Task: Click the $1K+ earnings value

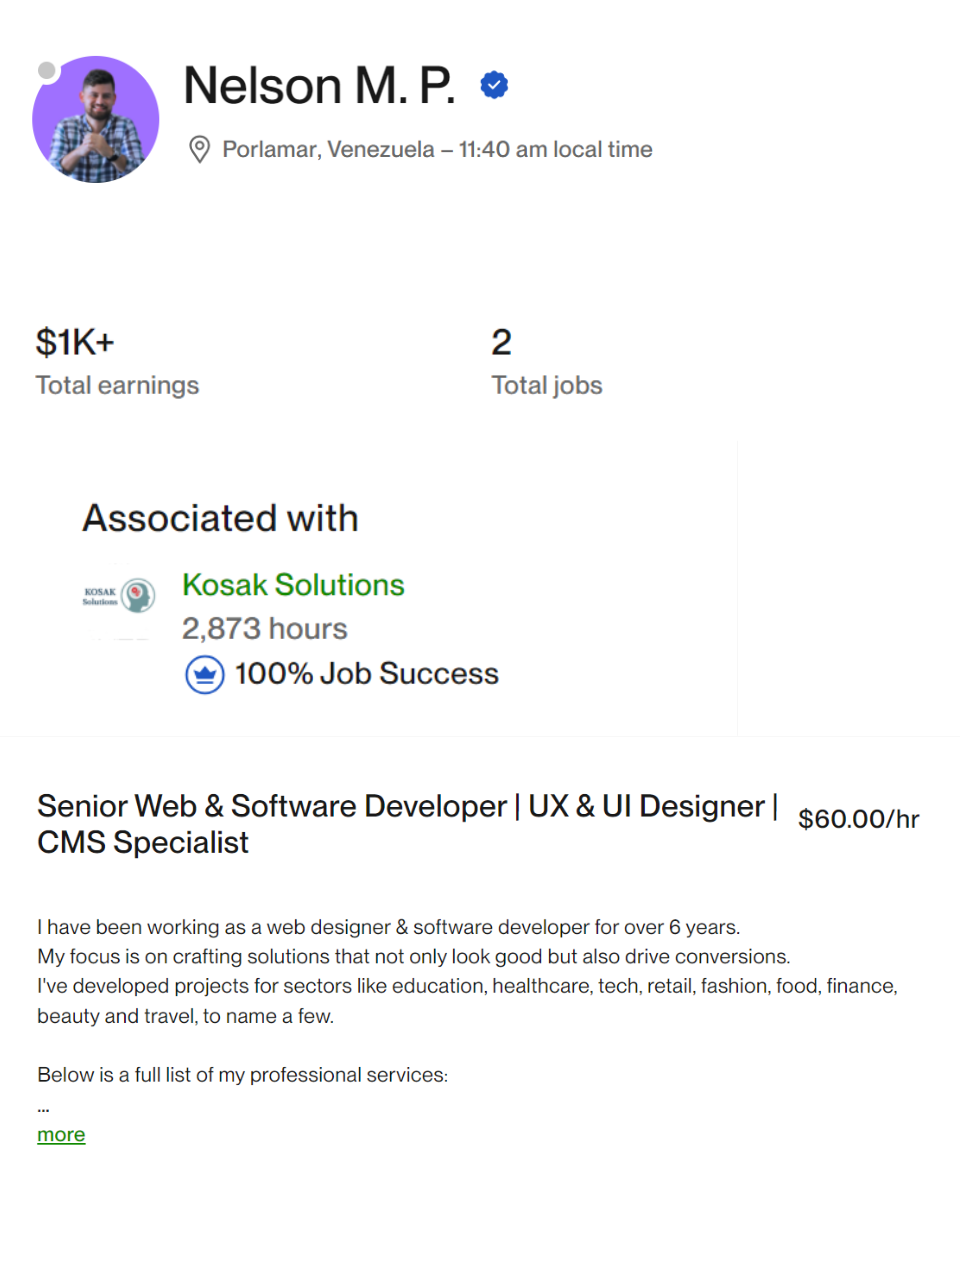Action: 75,343
